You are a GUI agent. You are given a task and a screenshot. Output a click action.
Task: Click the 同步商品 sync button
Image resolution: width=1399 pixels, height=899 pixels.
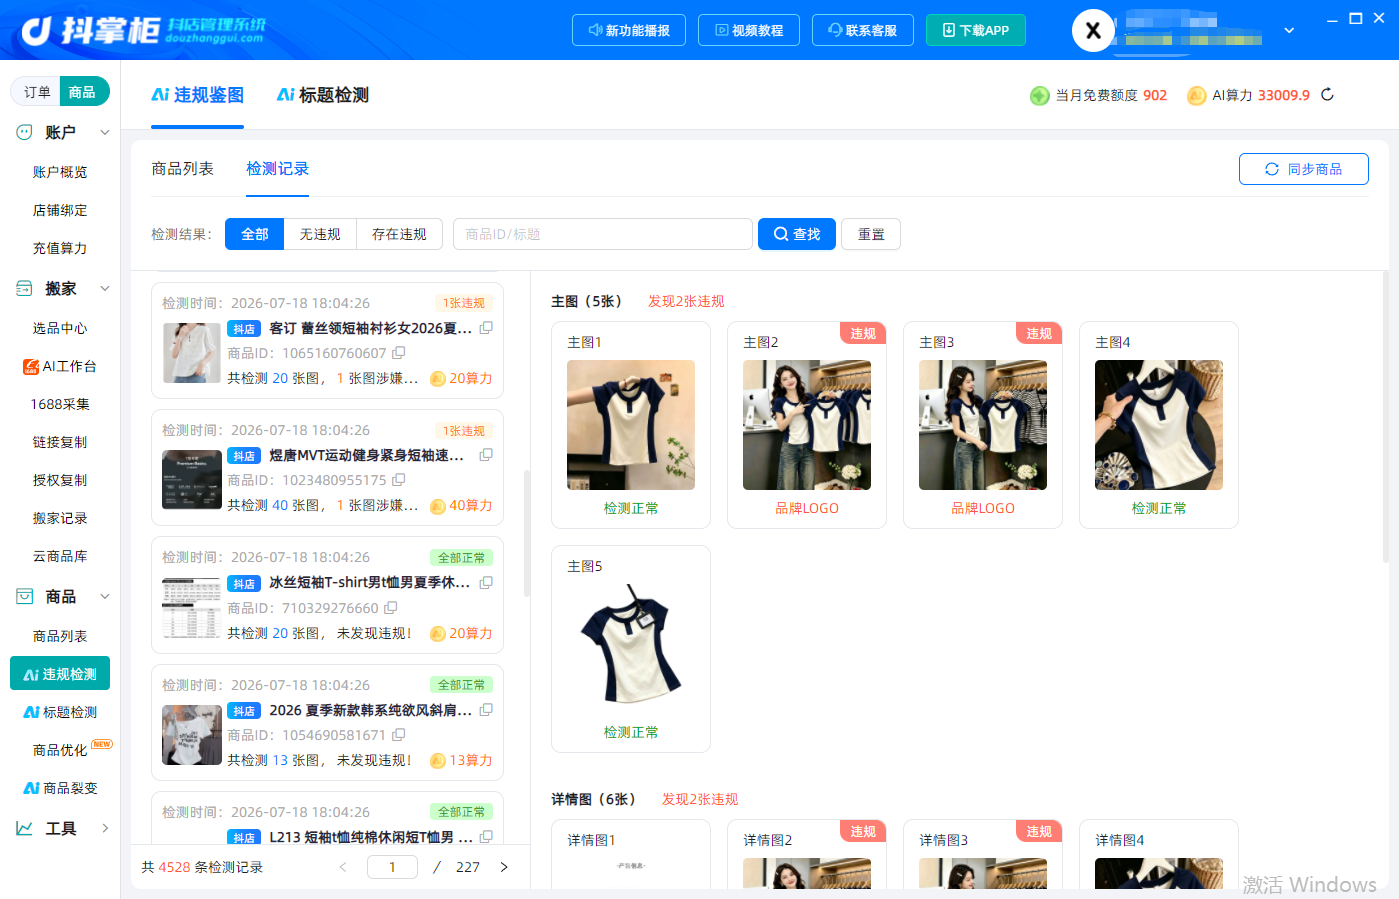(1304, 169)
